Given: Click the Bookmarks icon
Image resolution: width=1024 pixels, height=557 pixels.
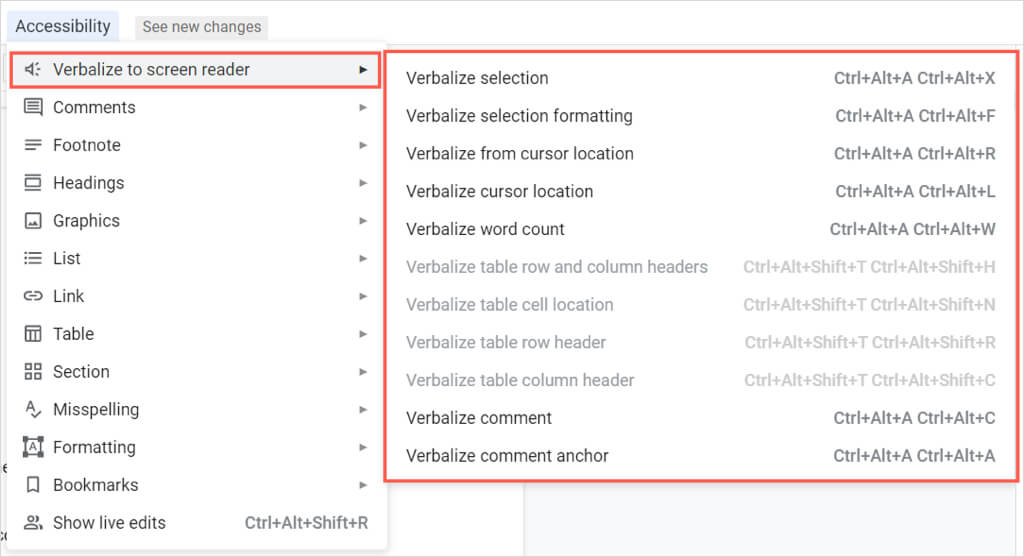Looking at the screenshot, I should 33,485.
